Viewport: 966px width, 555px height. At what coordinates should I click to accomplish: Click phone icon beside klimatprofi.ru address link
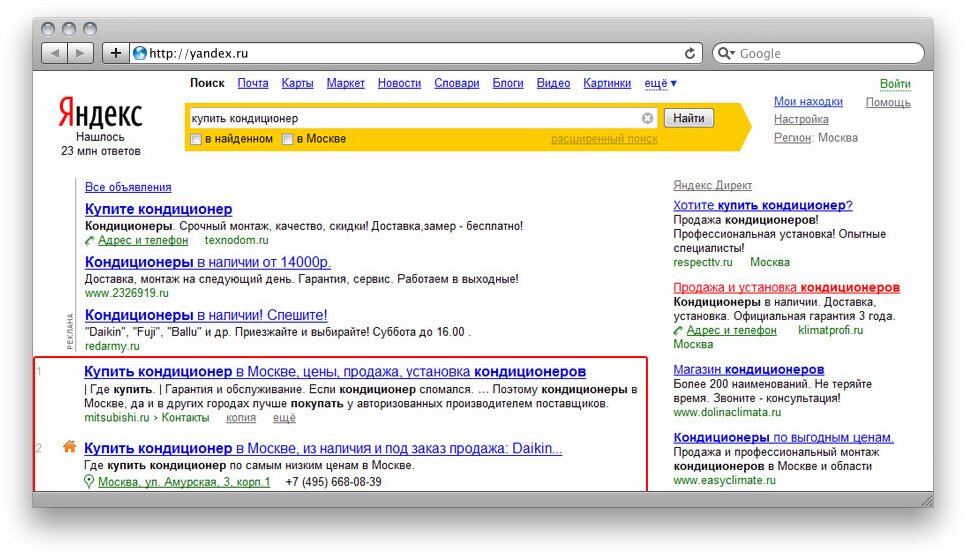pos(678,331)
